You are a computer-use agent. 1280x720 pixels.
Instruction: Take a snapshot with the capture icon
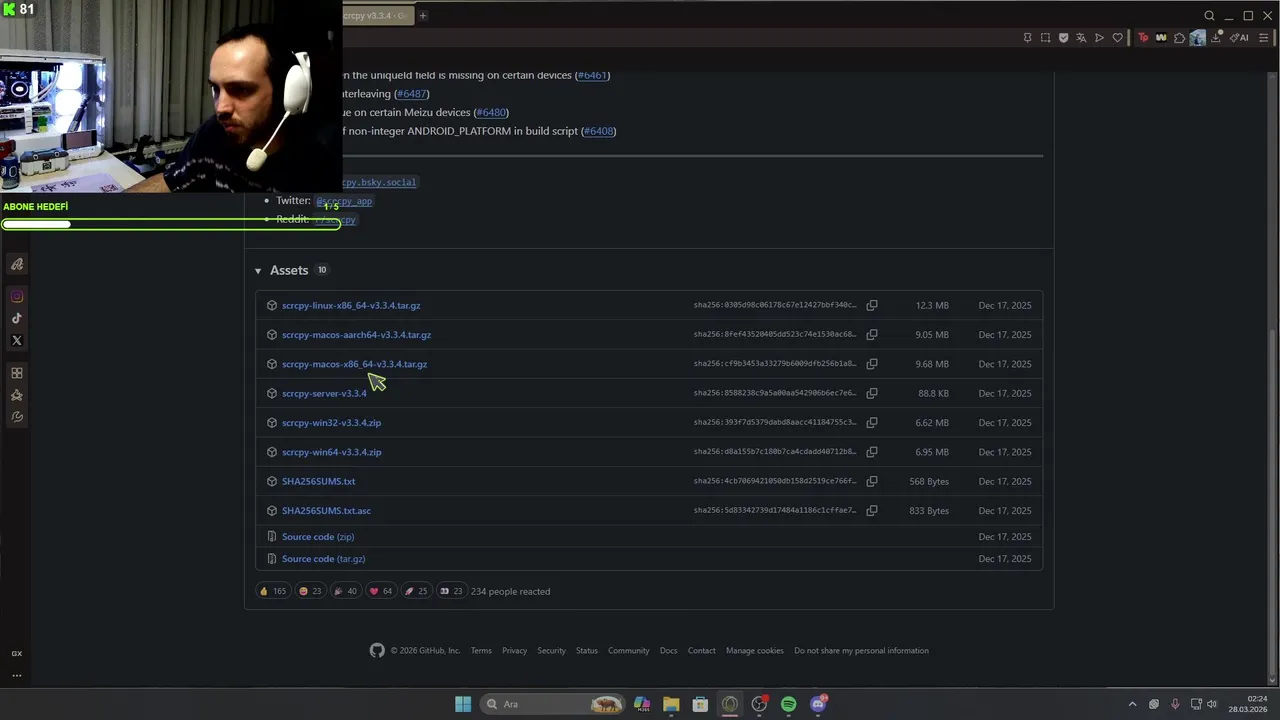coord(1045,38)
